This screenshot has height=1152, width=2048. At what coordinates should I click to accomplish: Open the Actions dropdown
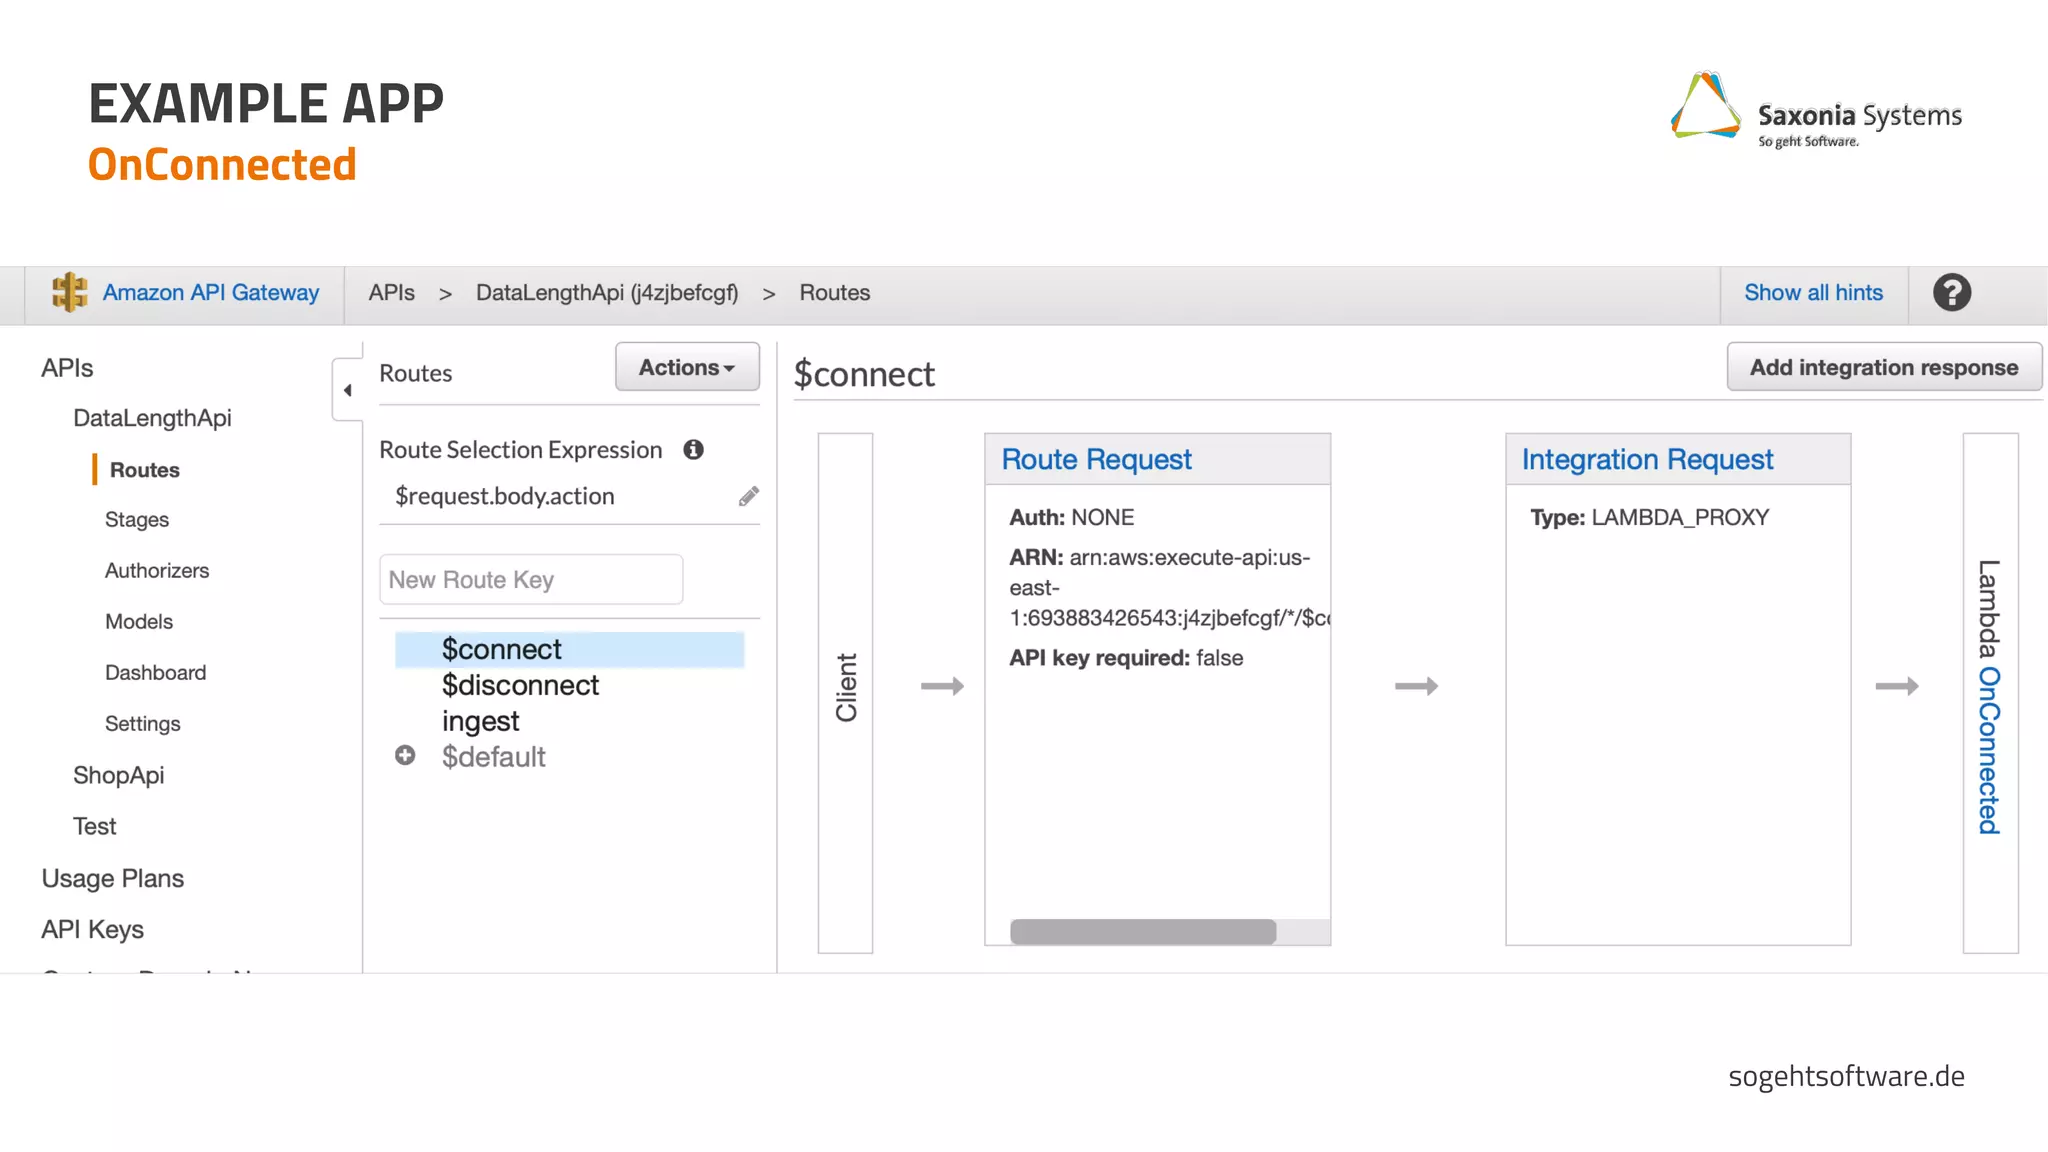[x=687, y=367]
